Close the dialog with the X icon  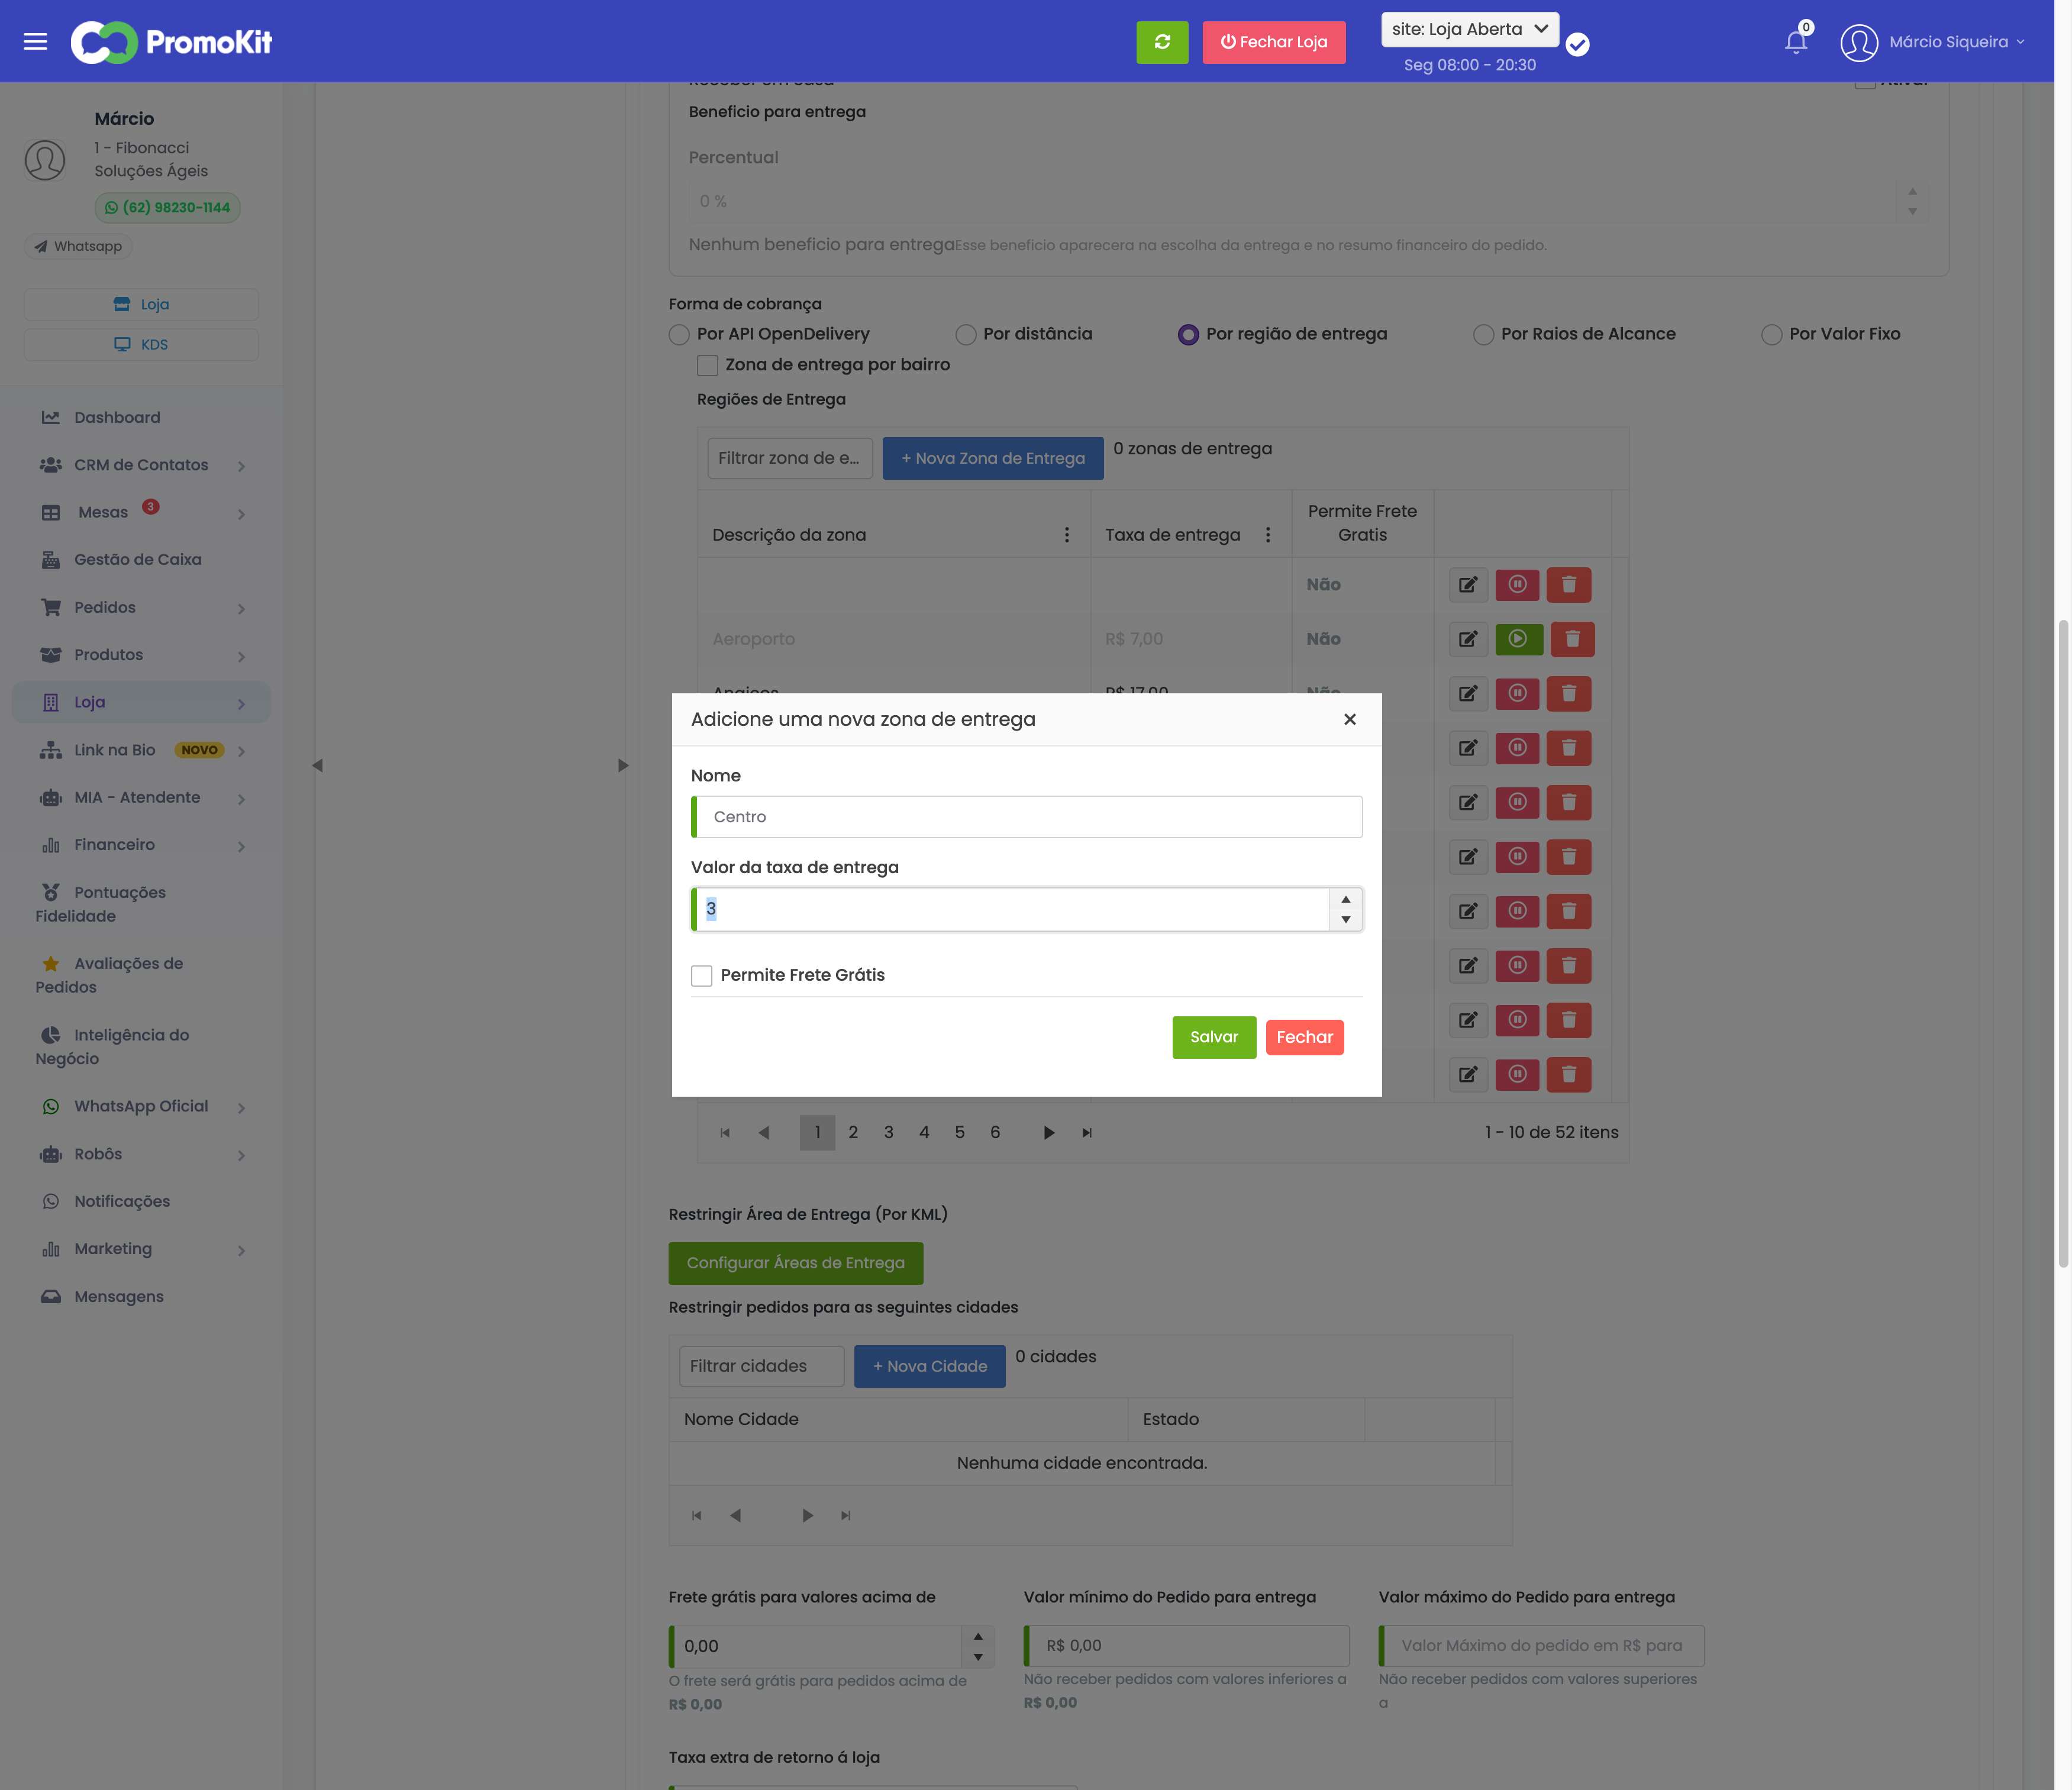(x=1349, y=719)
